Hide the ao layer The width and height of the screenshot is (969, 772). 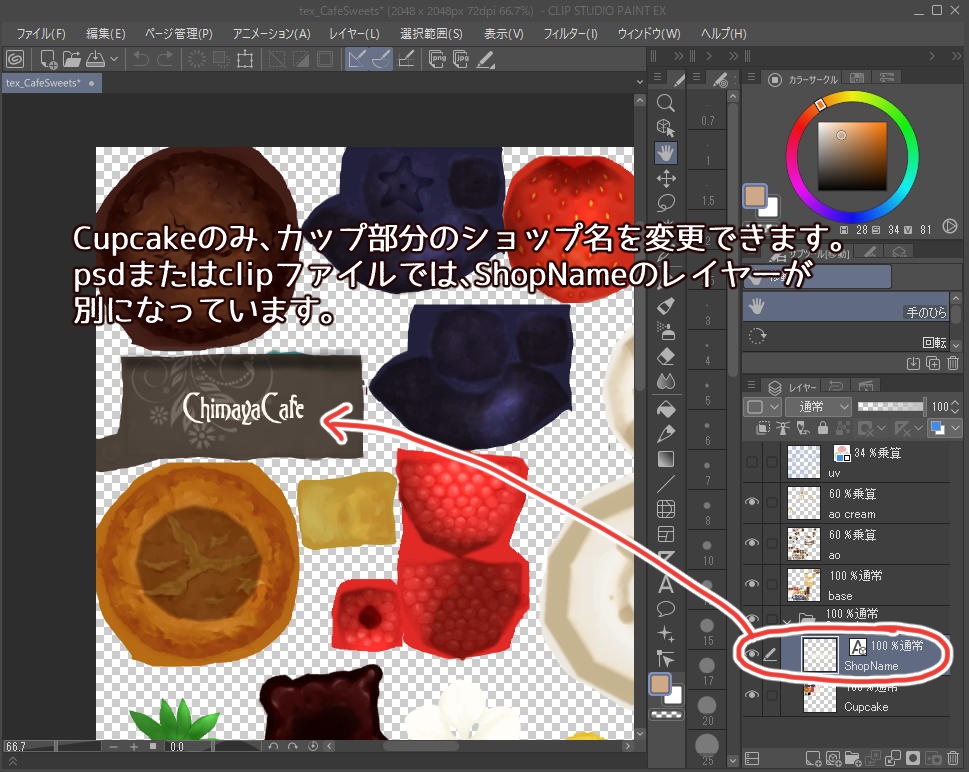pyautogui.click(x=752, y=543)
